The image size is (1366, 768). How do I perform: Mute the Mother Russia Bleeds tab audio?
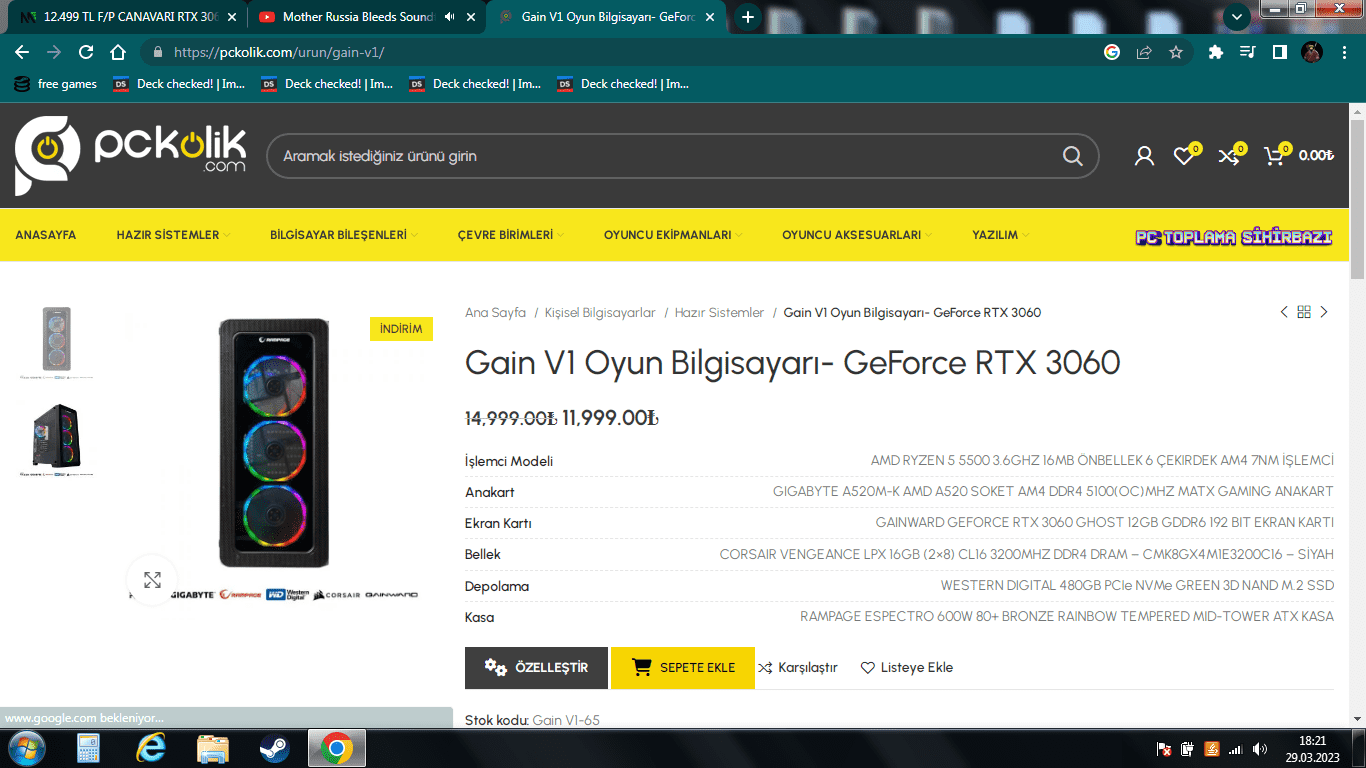tap(449, 17)
